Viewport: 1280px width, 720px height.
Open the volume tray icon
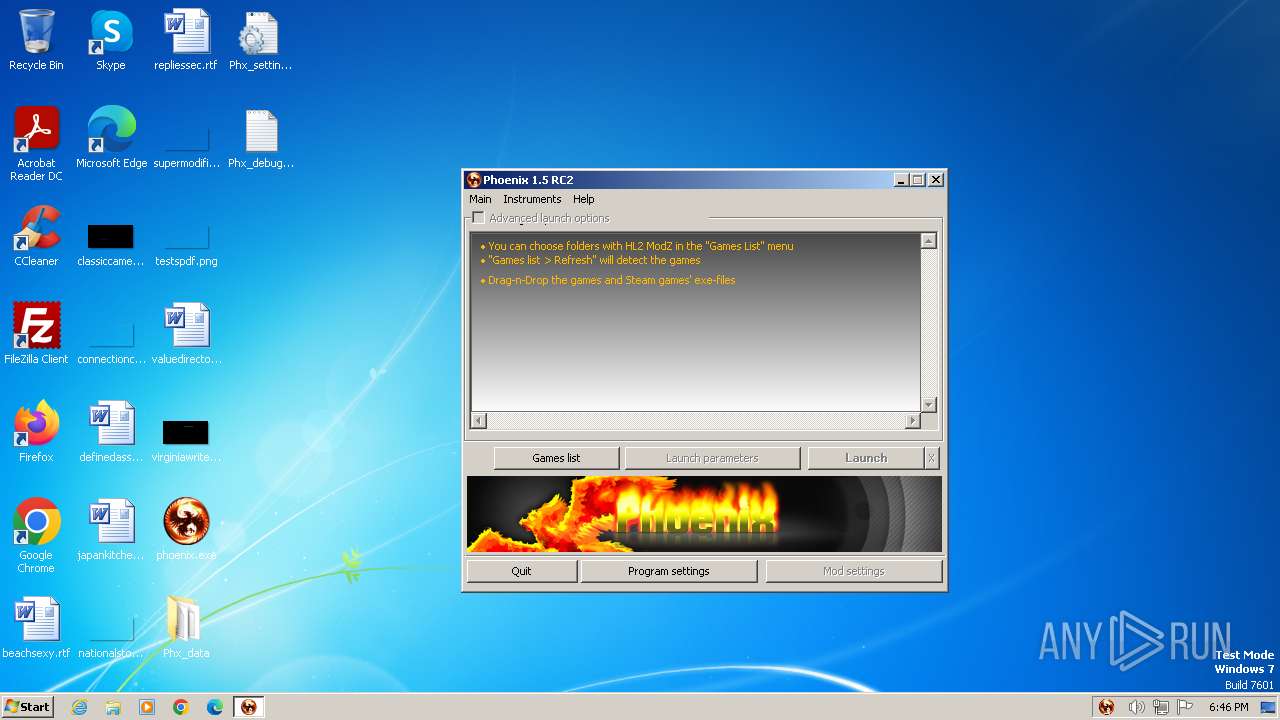[x=1136, y=707]
